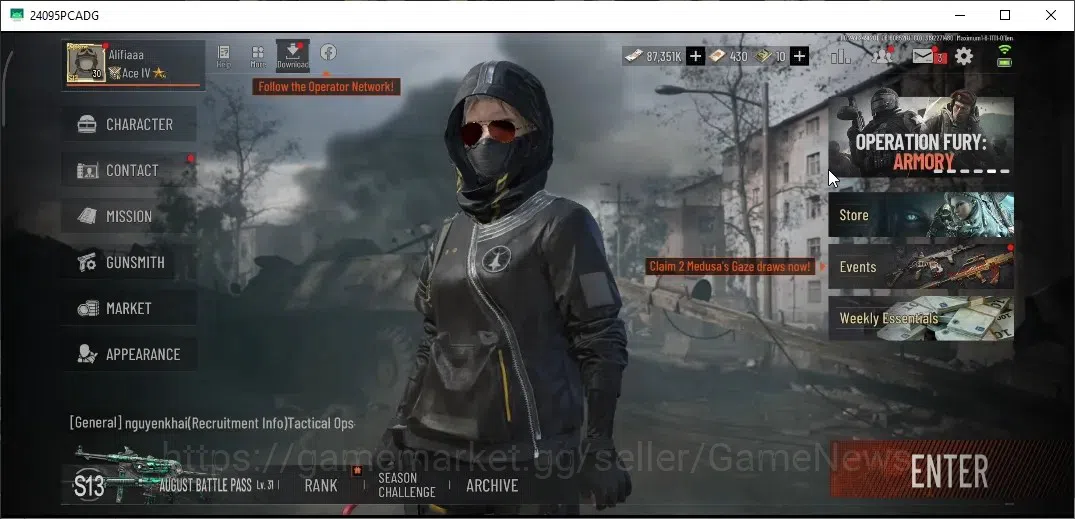The height and width of the screenshot is (519, 1075).
Task: Click the 87,351K cash balance
Action: pyautogui.click(x=653, y=56)
